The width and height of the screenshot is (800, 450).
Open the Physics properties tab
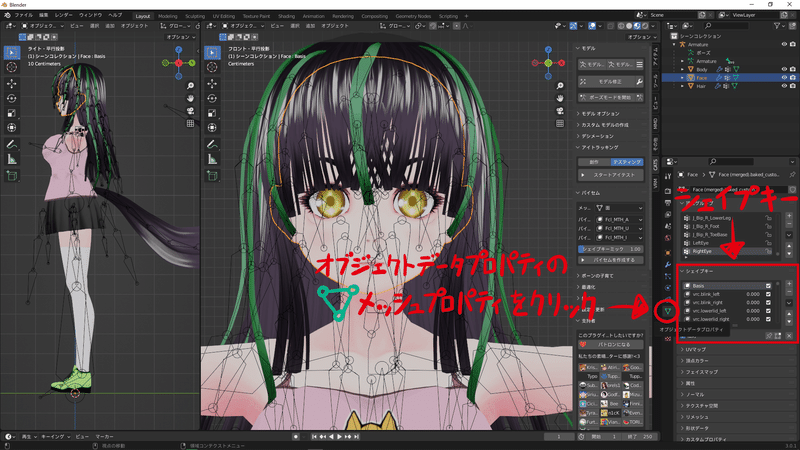tap(667, 288)
